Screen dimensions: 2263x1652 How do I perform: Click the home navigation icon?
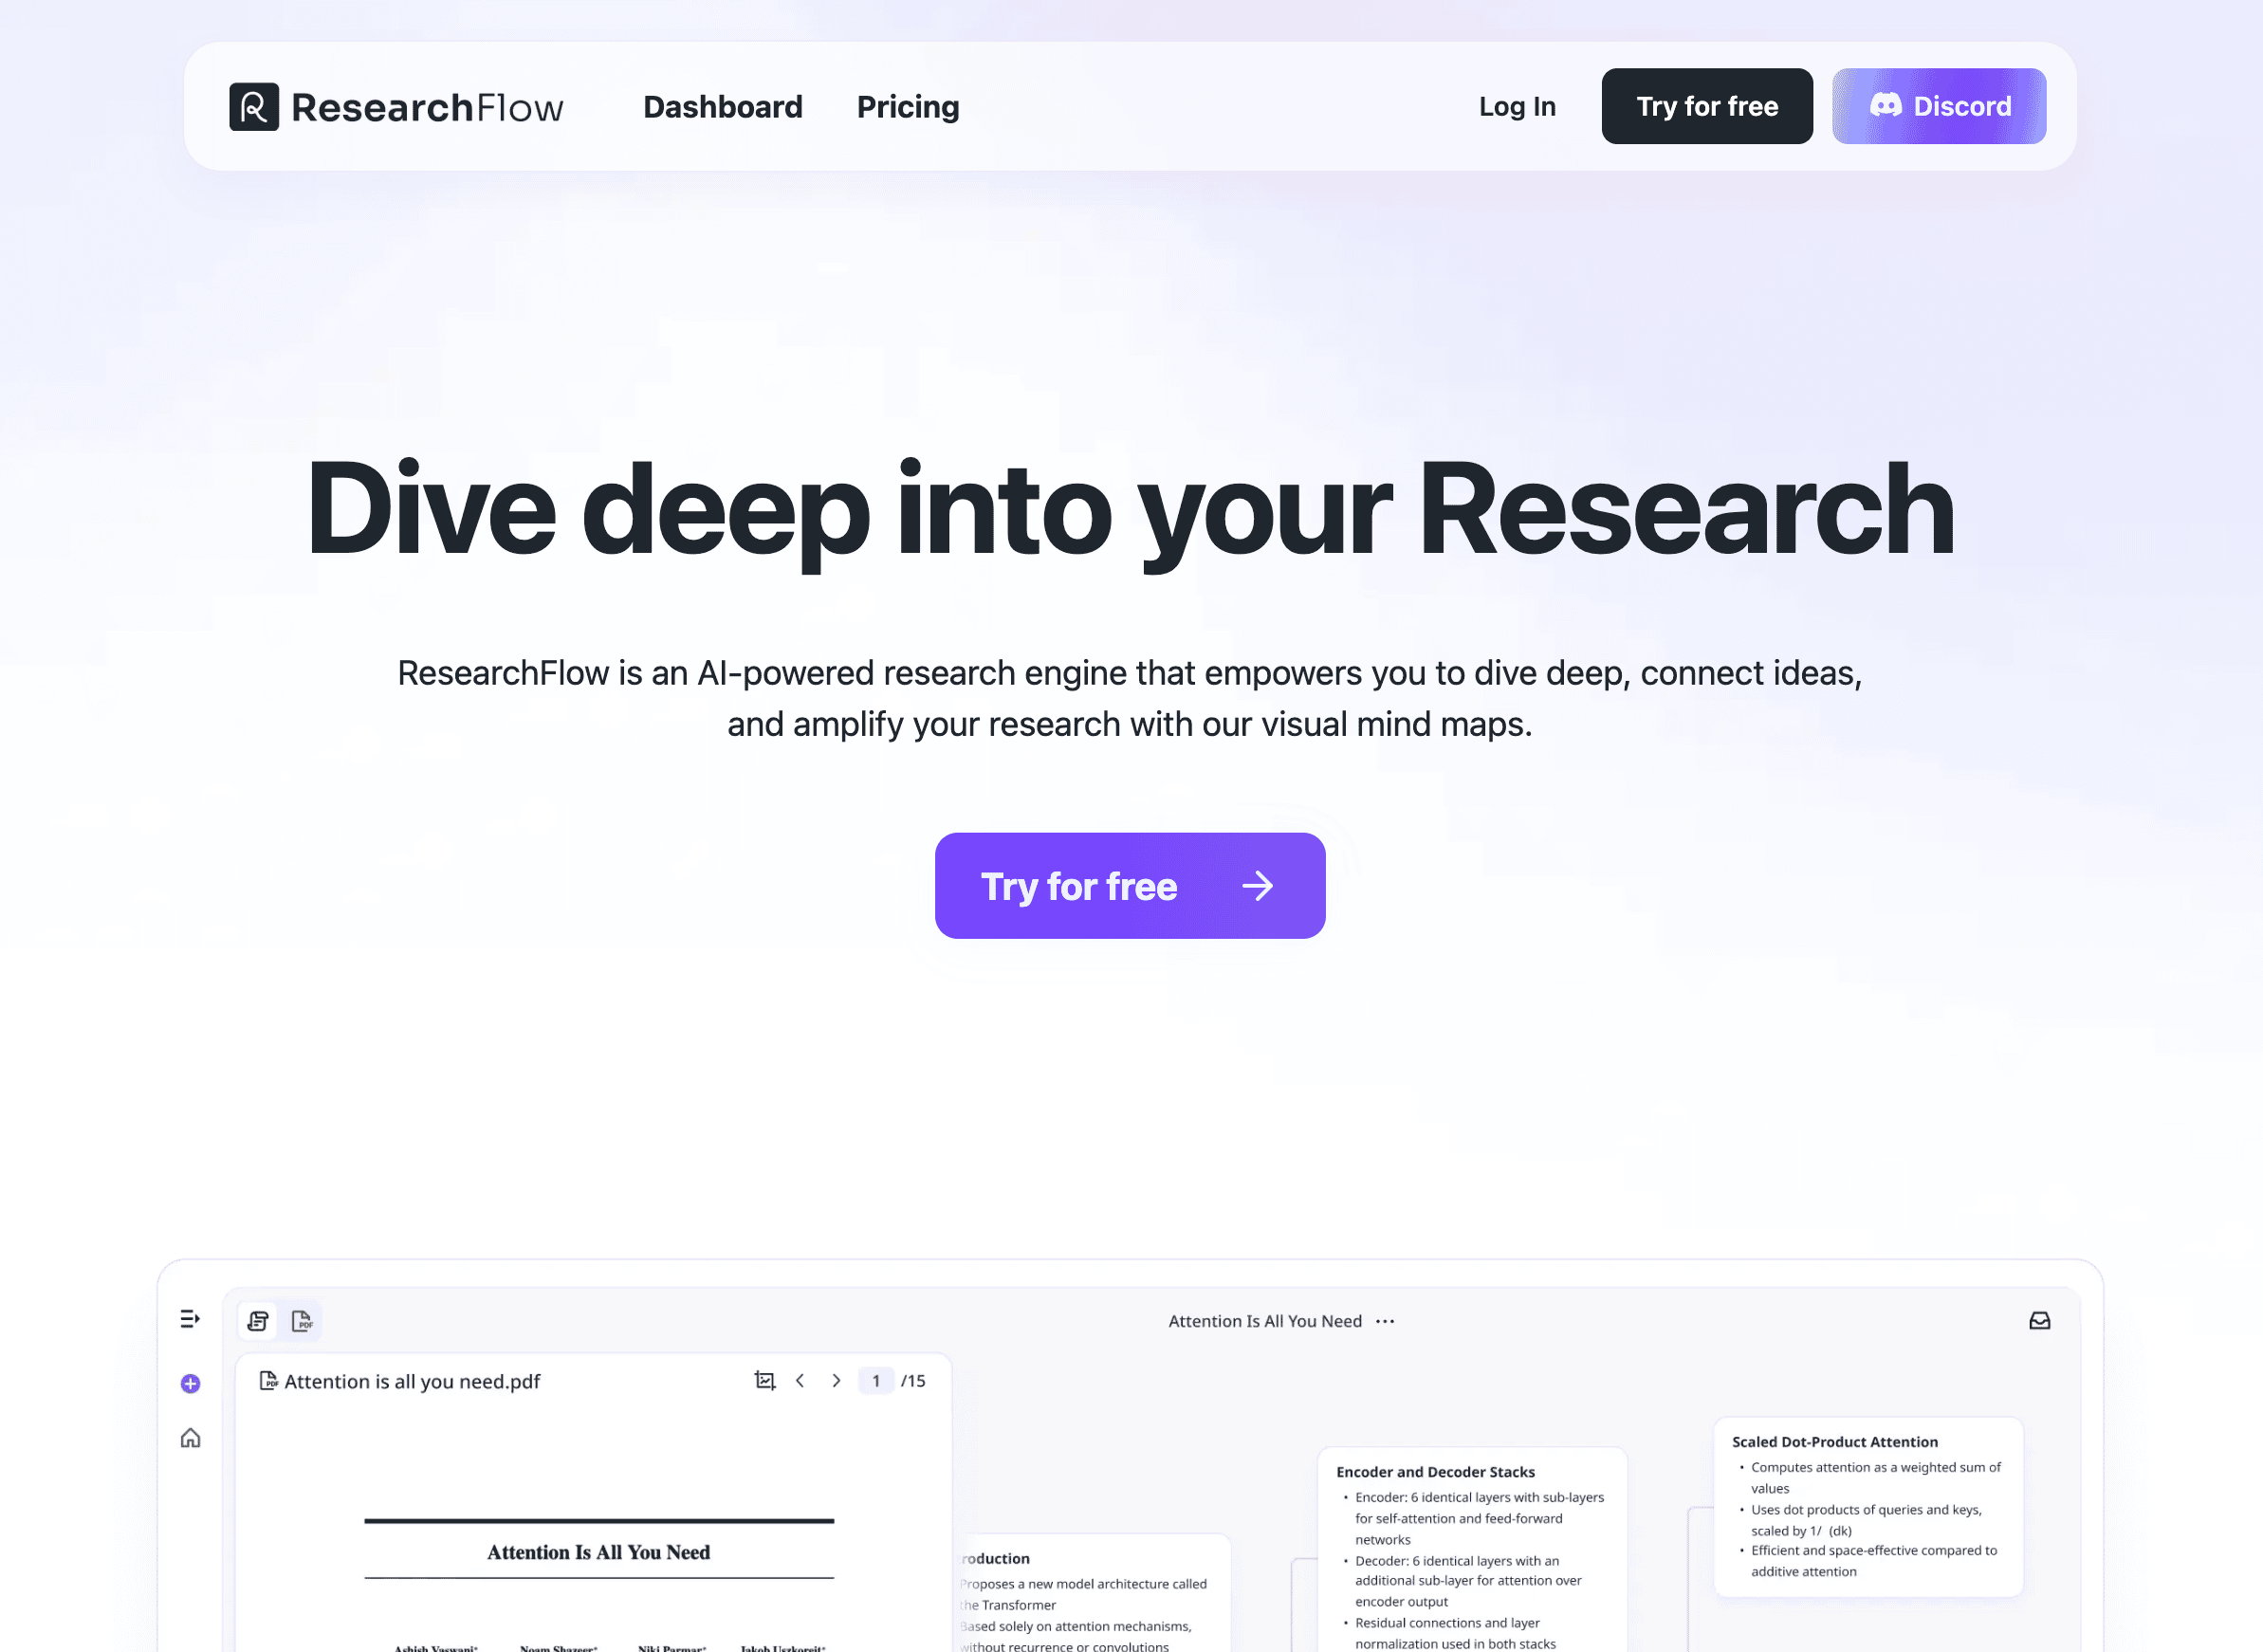tap(190, 1438)
